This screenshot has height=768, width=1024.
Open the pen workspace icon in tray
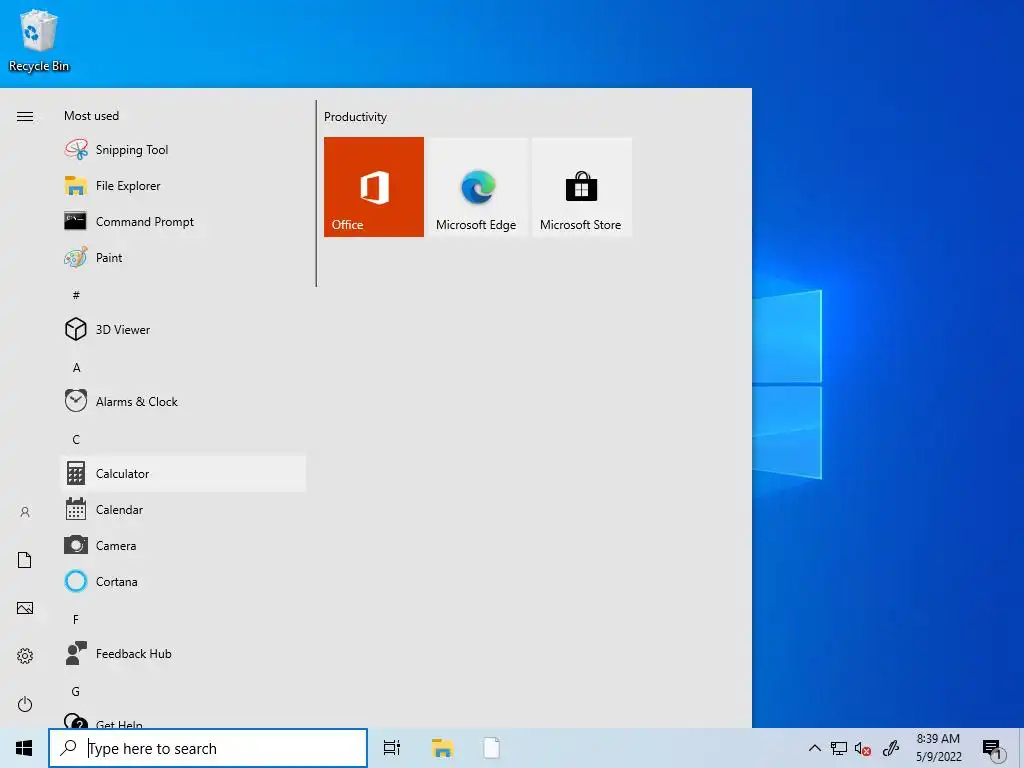(x=891, y=748)
